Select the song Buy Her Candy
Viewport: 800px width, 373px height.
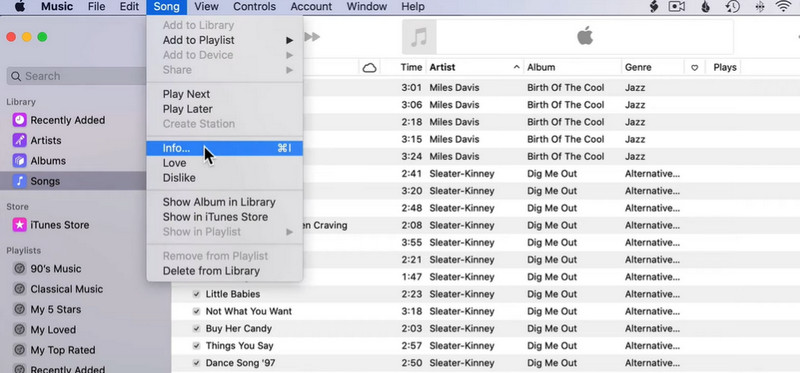238,329
